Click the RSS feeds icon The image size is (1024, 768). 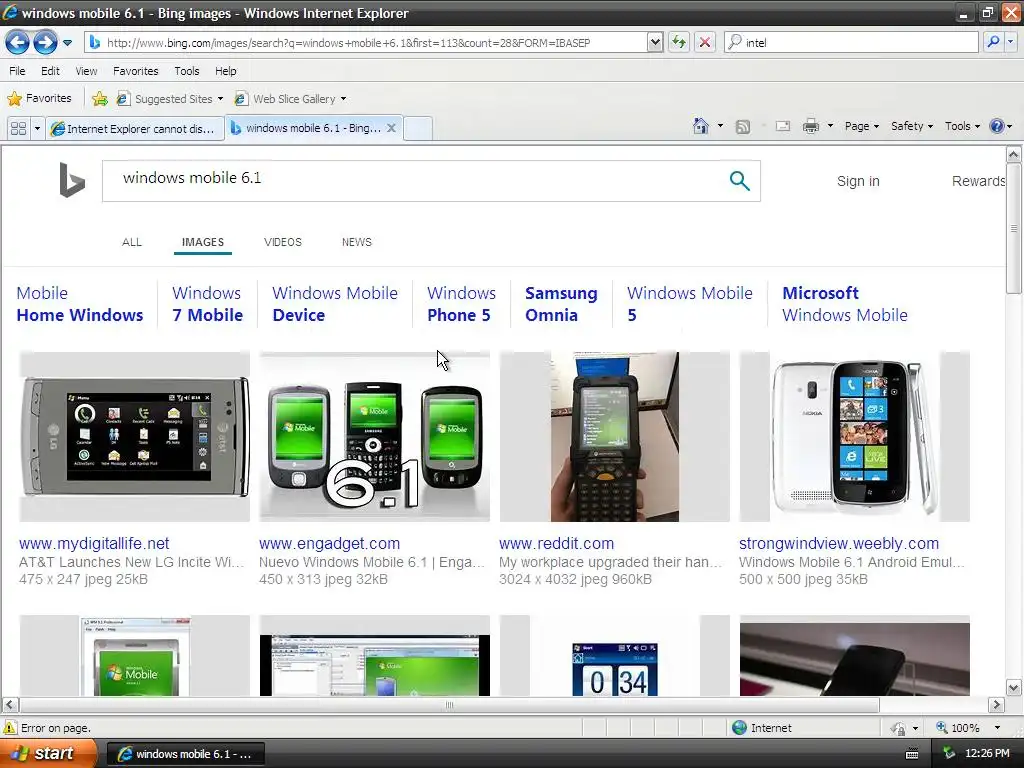coord(743,127)
